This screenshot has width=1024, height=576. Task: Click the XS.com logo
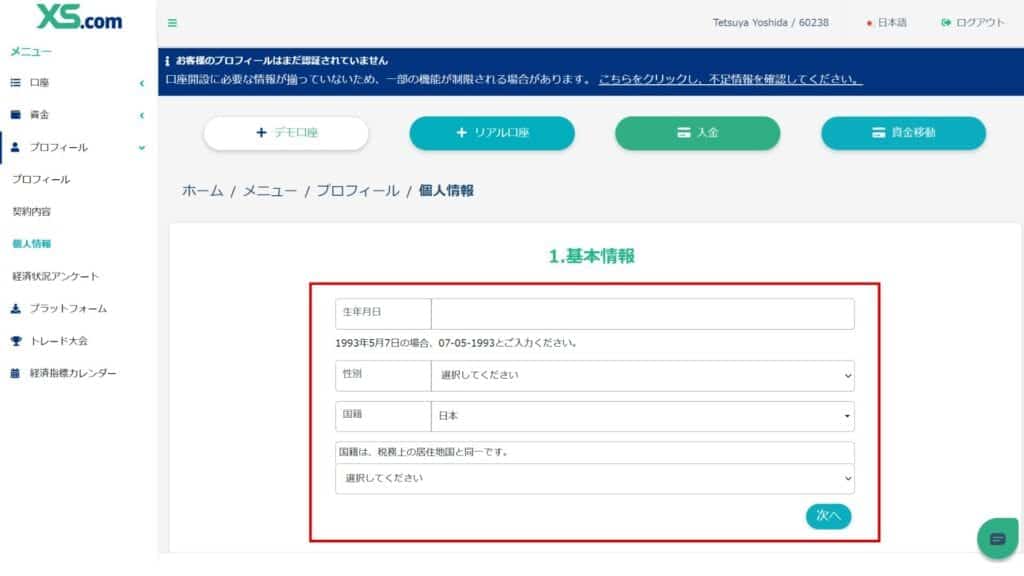[79, 17]
